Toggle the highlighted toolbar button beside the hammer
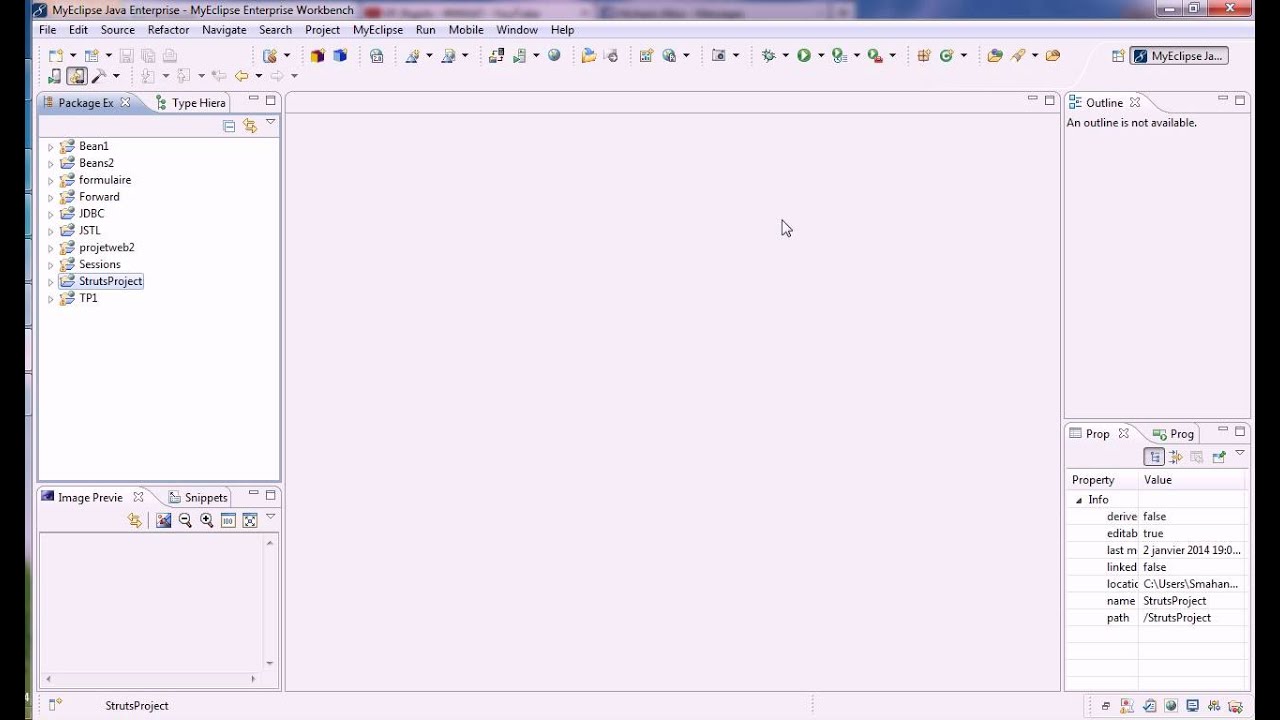This screenshot has height=720, width=1280. (x=77, y=76)
